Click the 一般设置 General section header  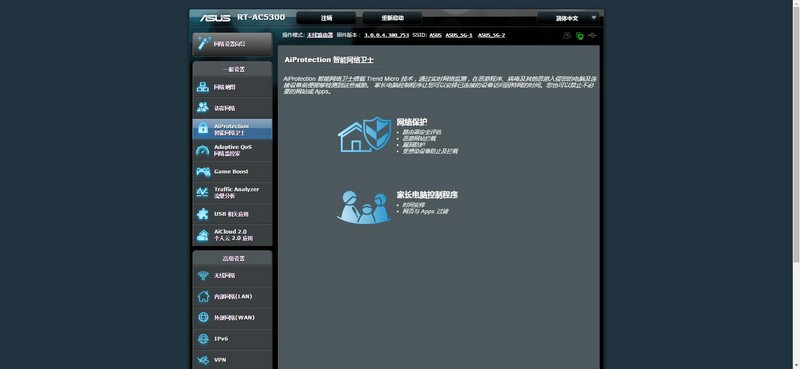(233, 69)
